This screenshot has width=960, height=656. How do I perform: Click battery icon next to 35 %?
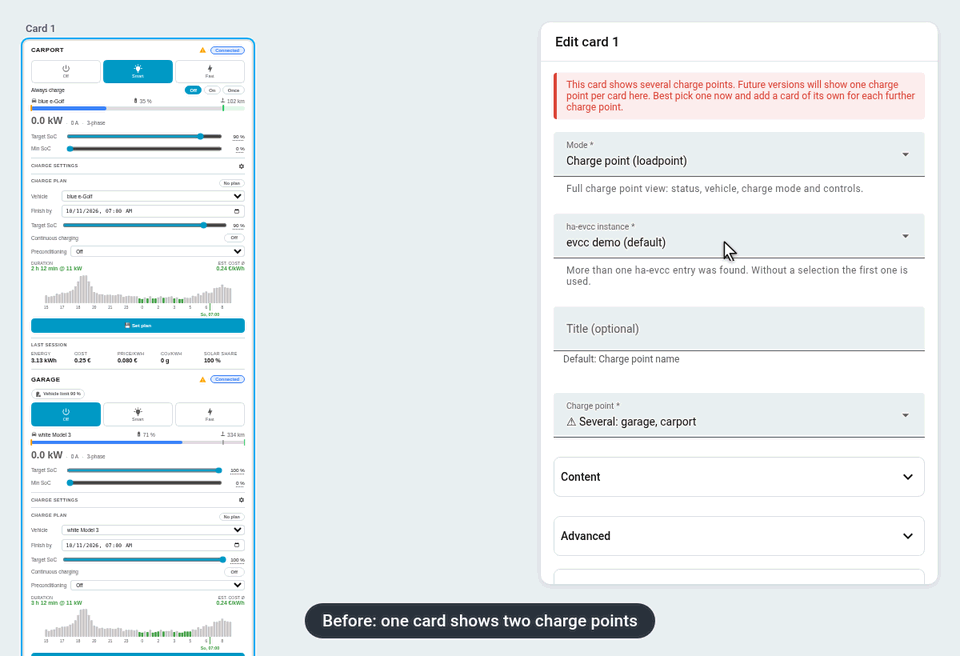coord(135,101)
